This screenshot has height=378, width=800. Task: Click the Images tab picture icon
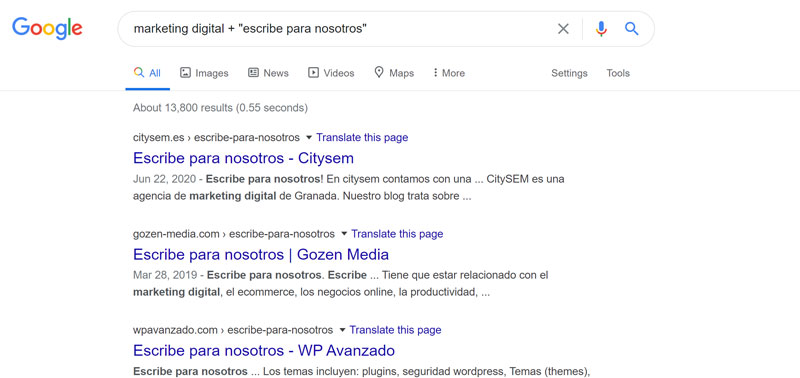click(185, 72)
